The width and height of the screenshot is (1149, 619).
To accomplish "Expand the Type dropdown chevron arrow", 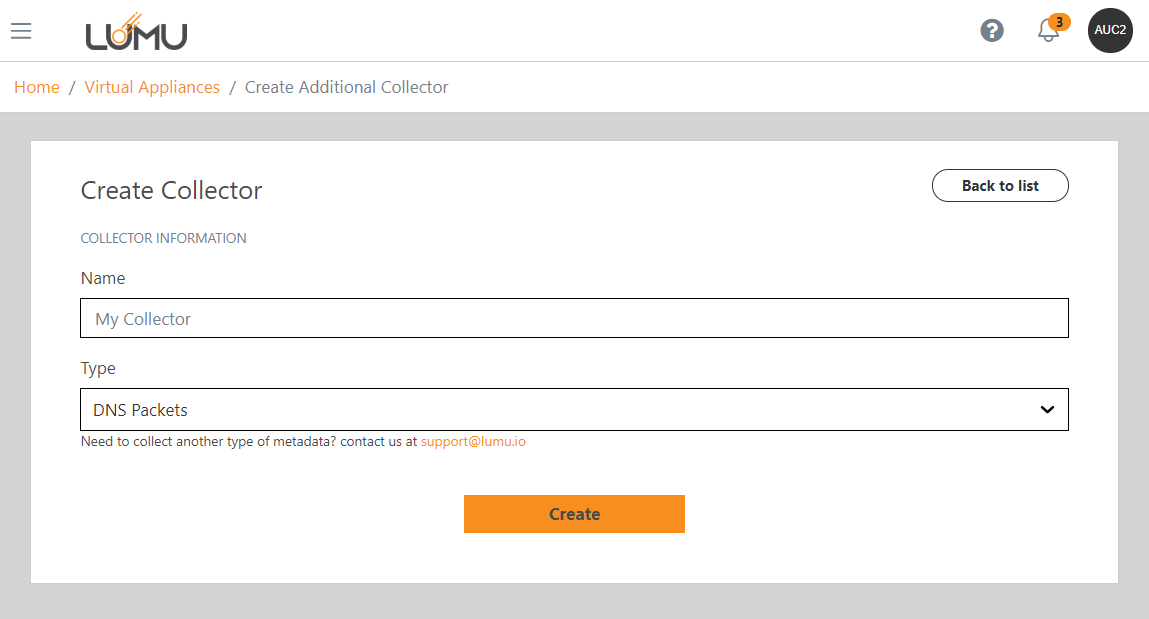I will [x=1047, y=410].
